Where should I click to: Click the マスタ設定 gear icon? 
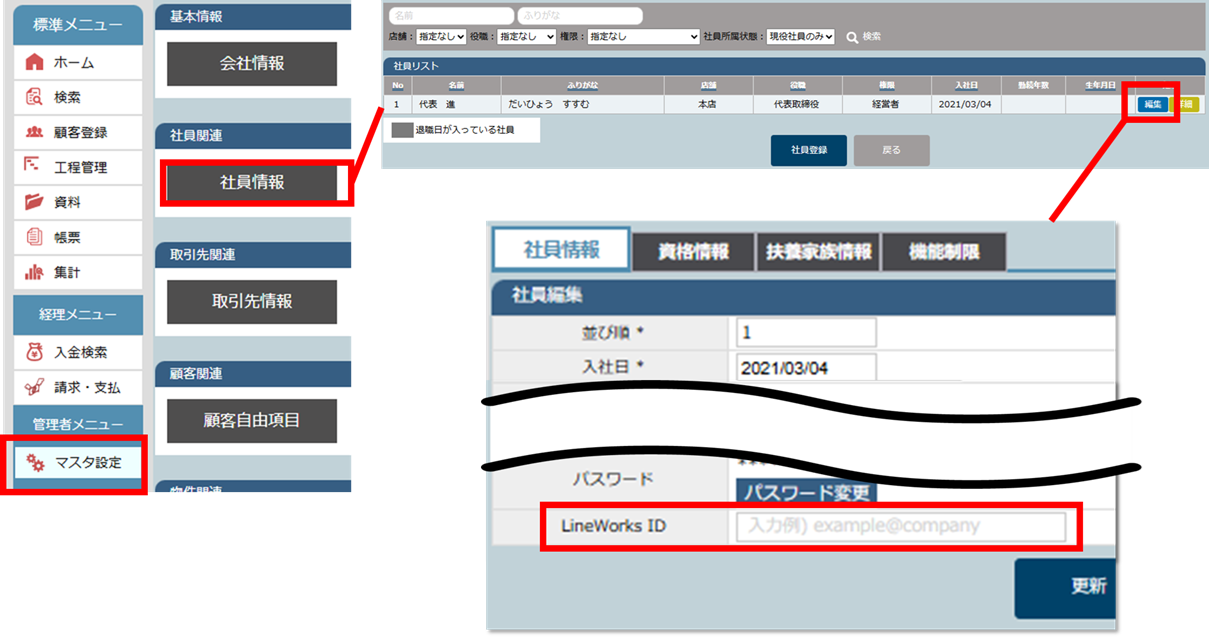click(x=36, y=462)
